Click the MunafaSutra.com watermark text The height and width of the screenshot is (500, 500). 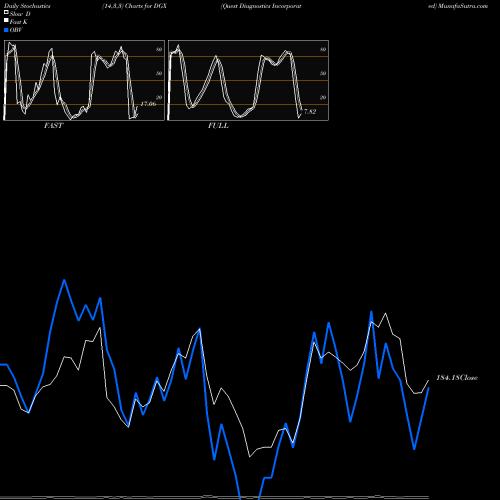coord(463,6)
